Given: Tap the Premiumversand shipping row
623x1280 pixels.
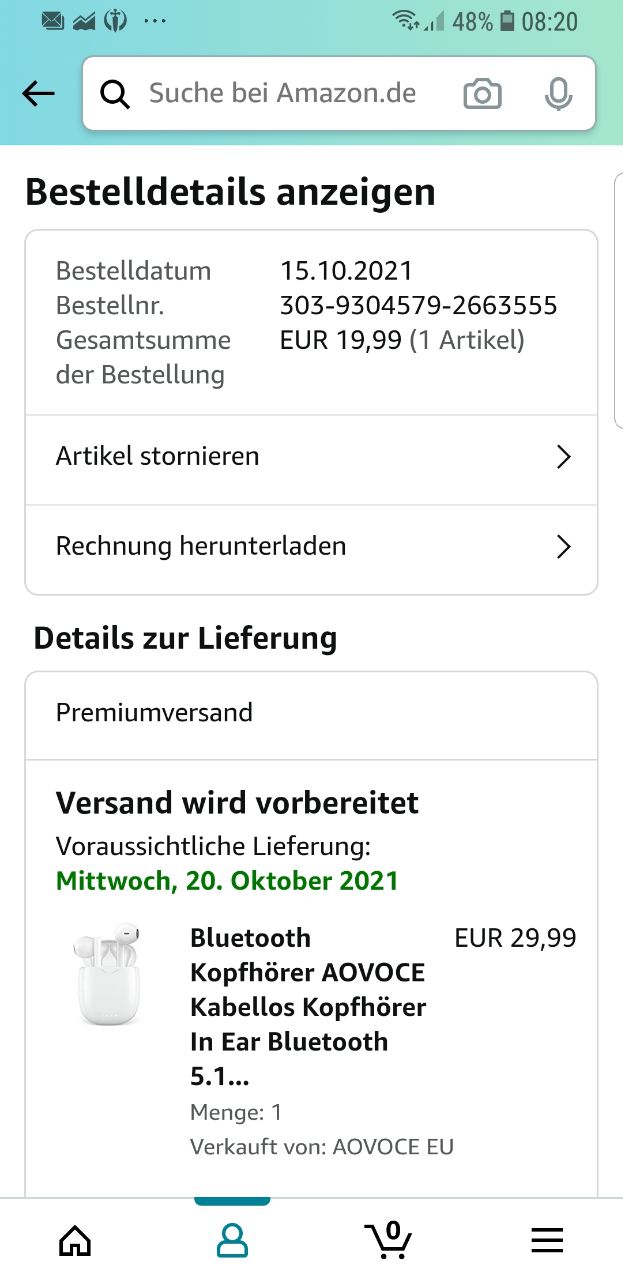Looking at the screenshot, I should (311, 713).
